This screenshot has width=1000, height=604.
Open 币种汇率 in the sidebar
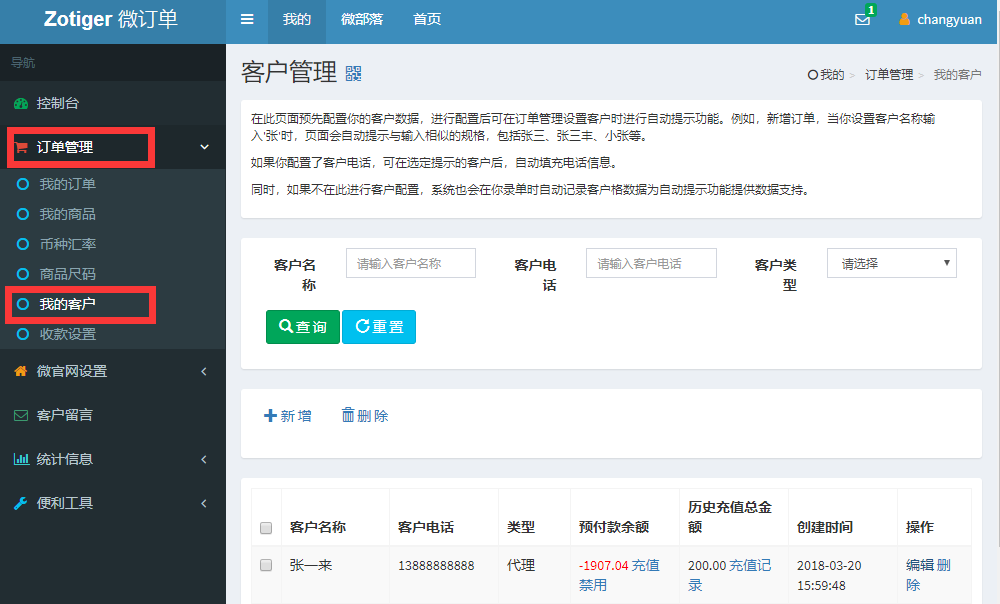click(68, 244)
